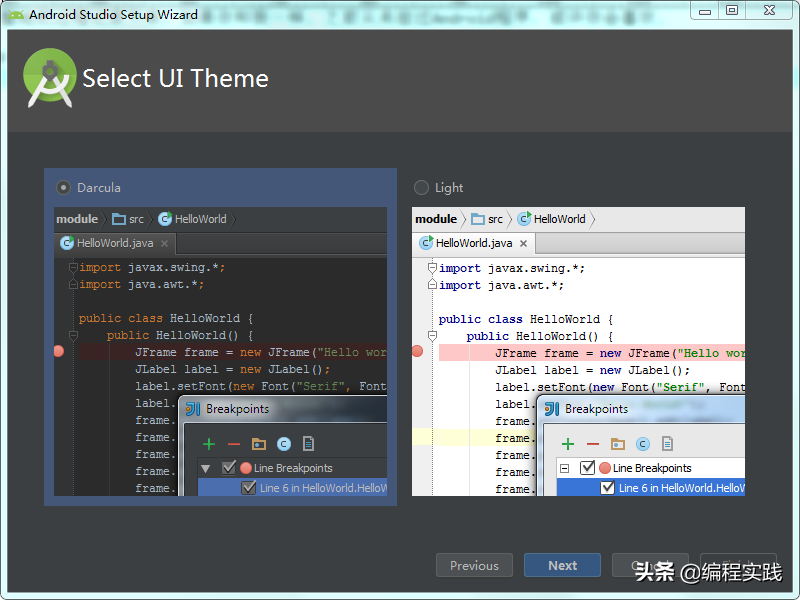Click Line Breakpoints row label in Darcula preview

point(293,468)
